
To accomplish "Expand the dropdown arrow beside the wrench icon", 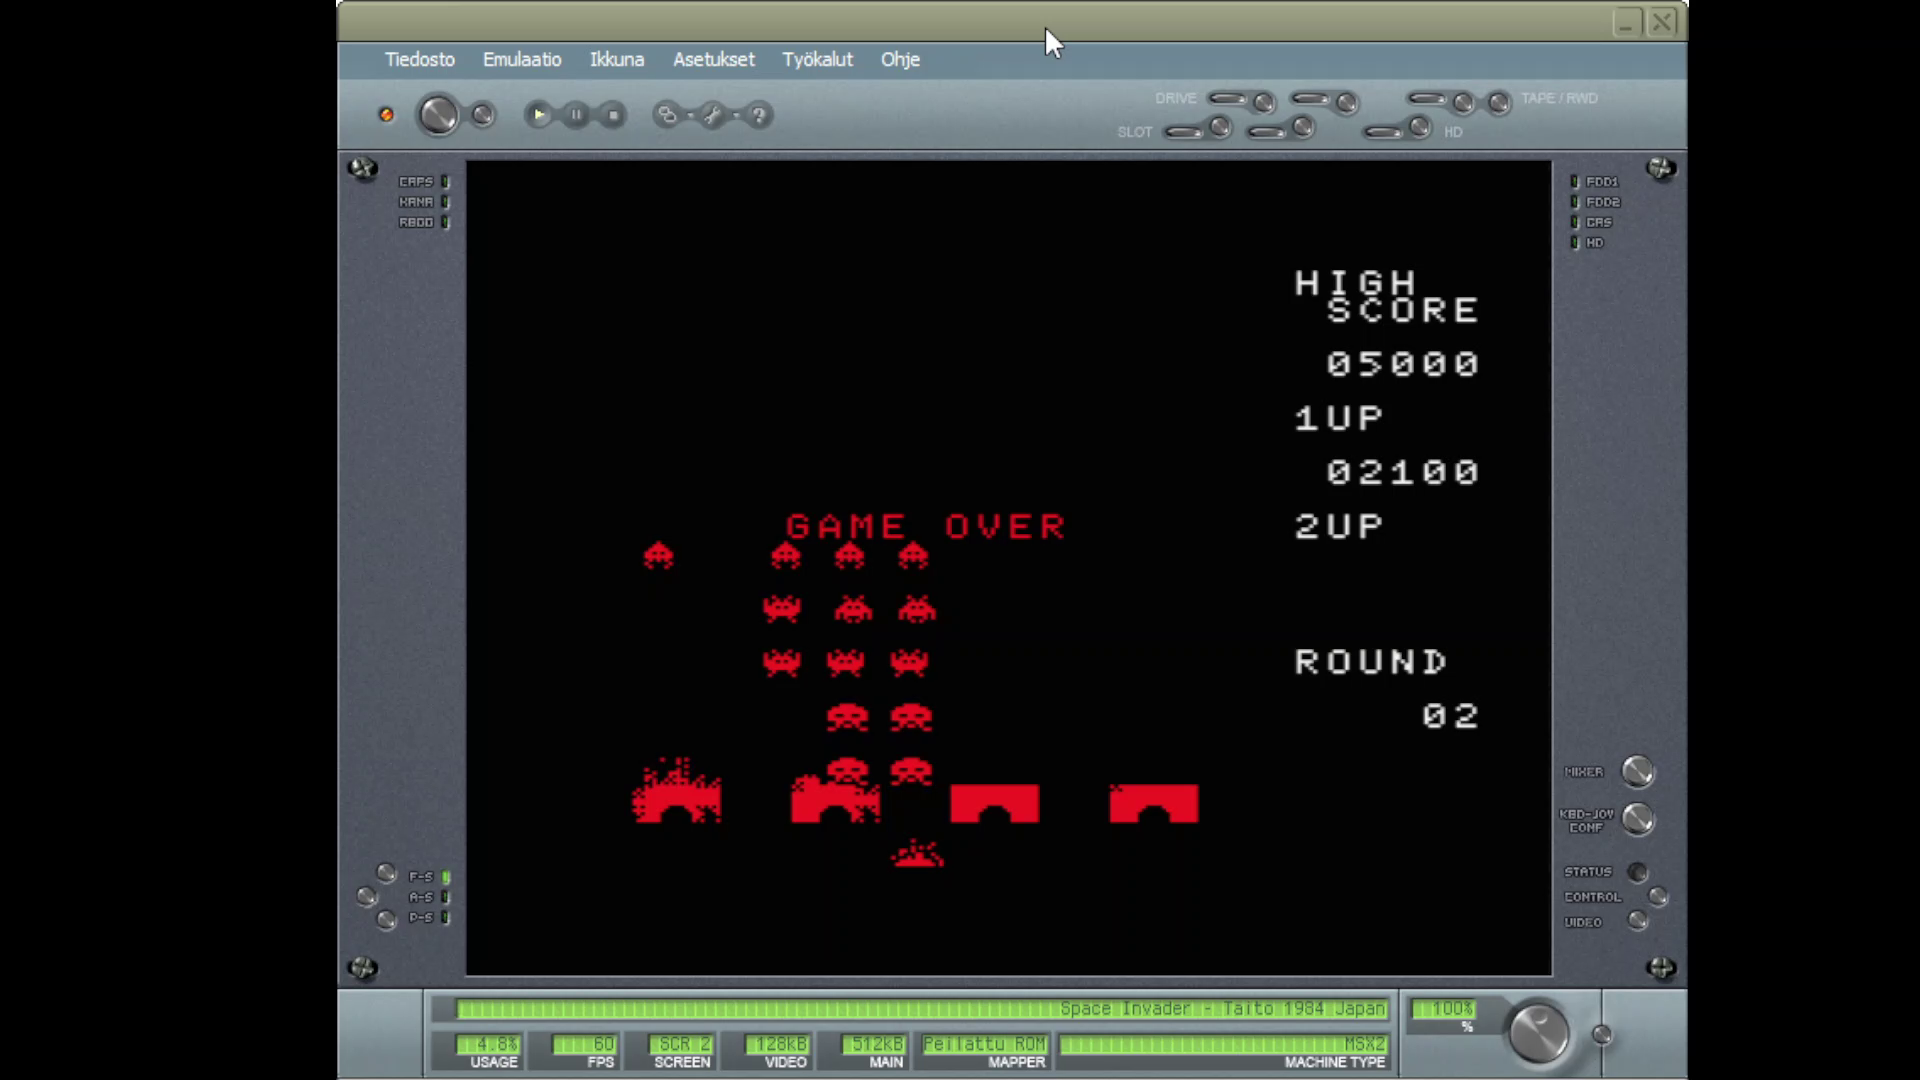I will click(735, 116).
